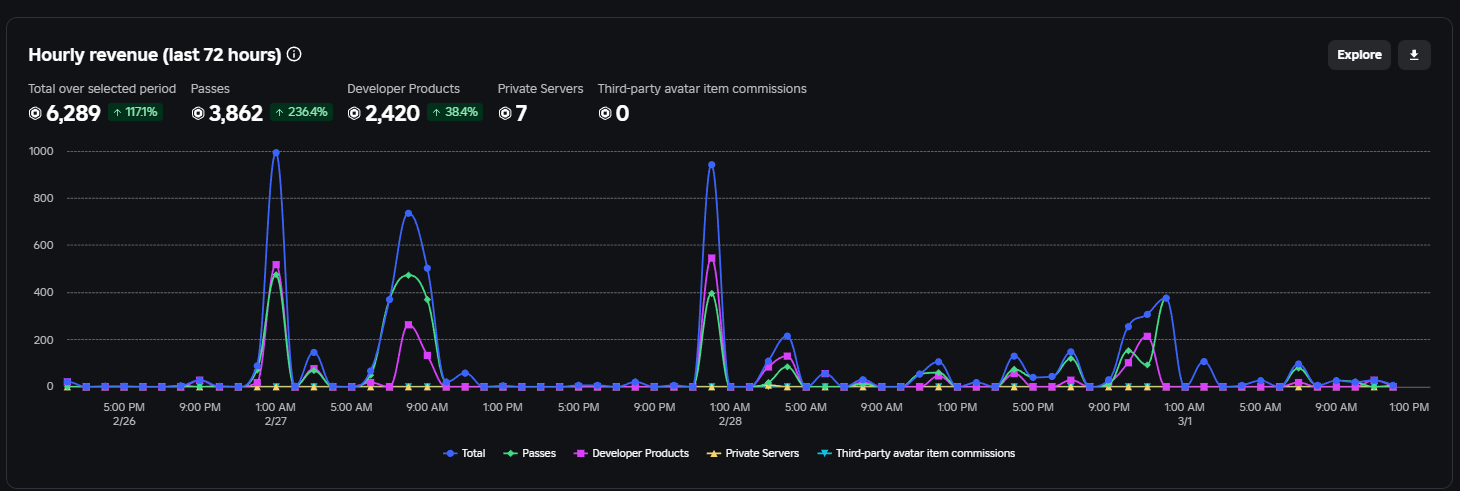Download the hourly revenue chart data

coord(1414,55)
